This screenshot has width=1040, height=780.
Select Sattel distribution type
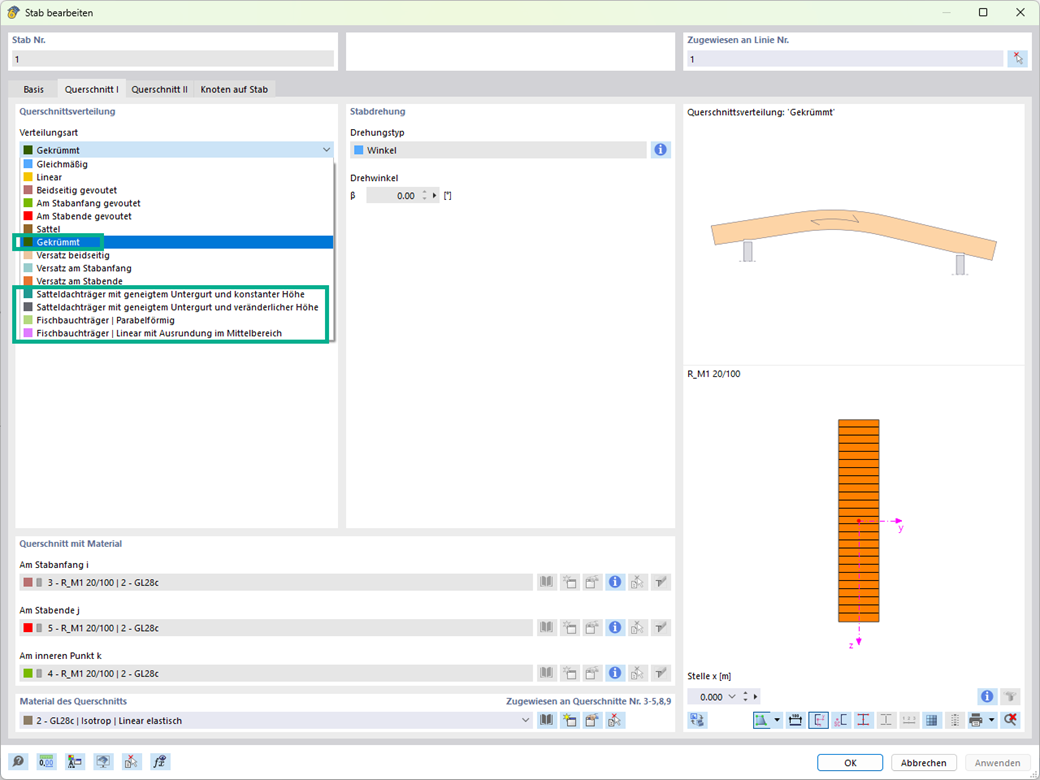point(176,229)
